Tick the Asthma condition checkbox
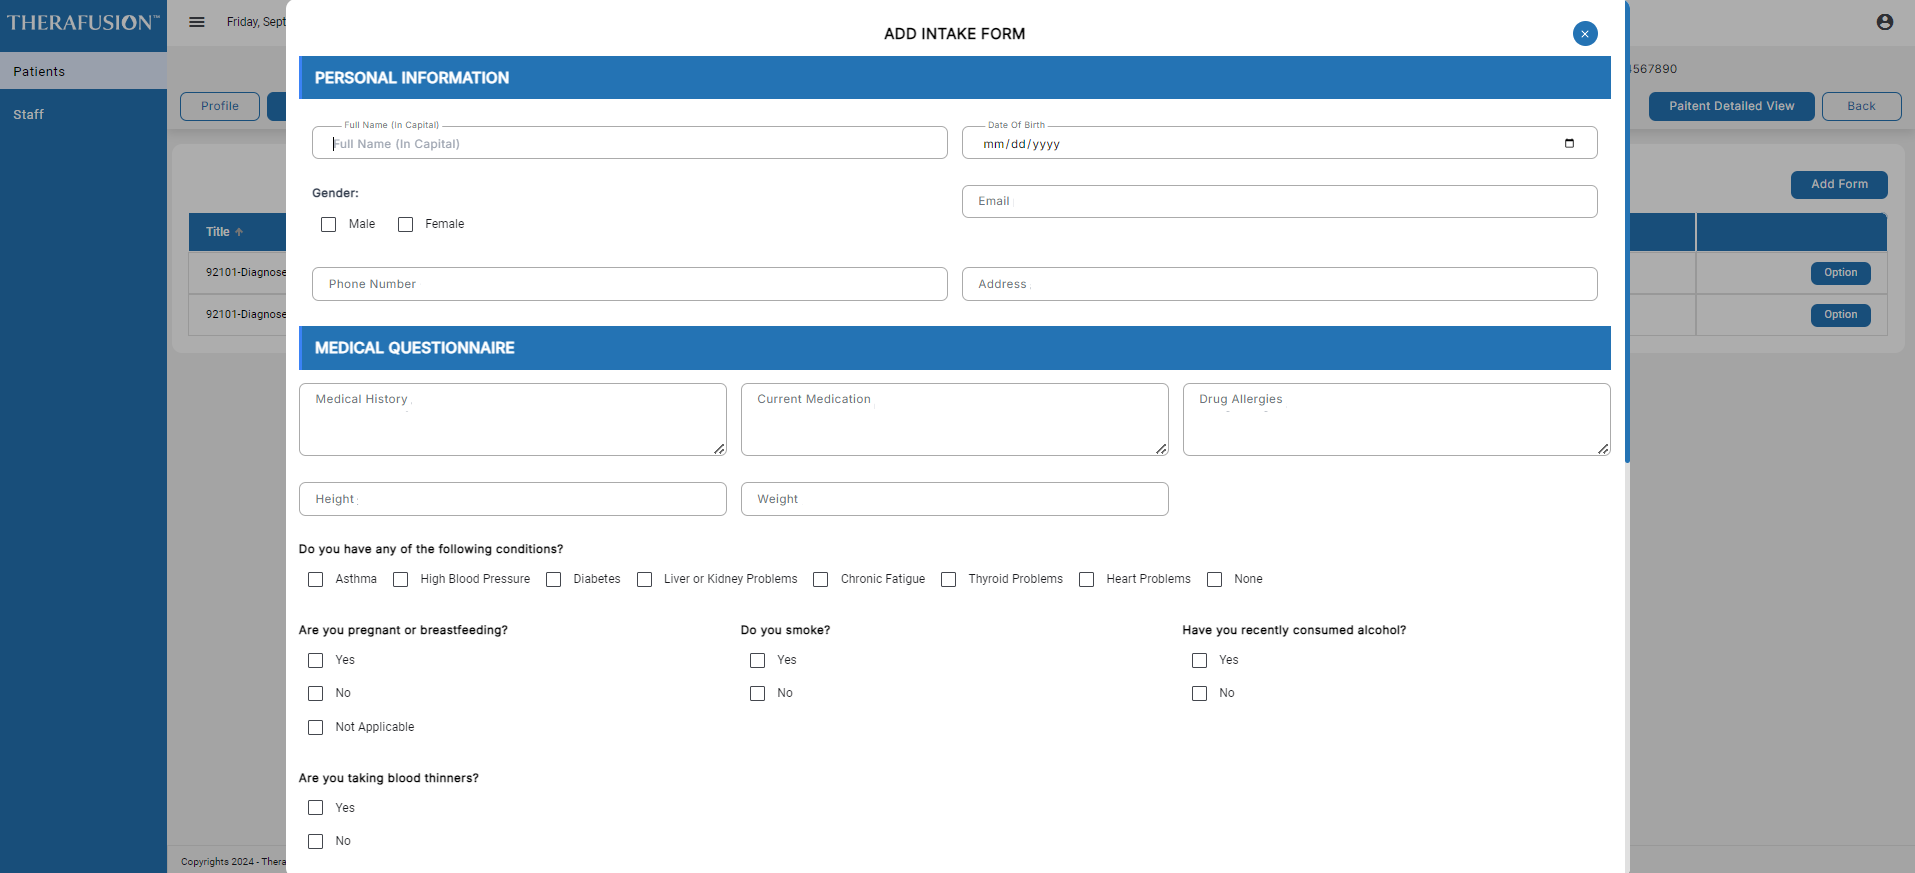This screenshot has height=873, width=1915. tap(316, 580)
